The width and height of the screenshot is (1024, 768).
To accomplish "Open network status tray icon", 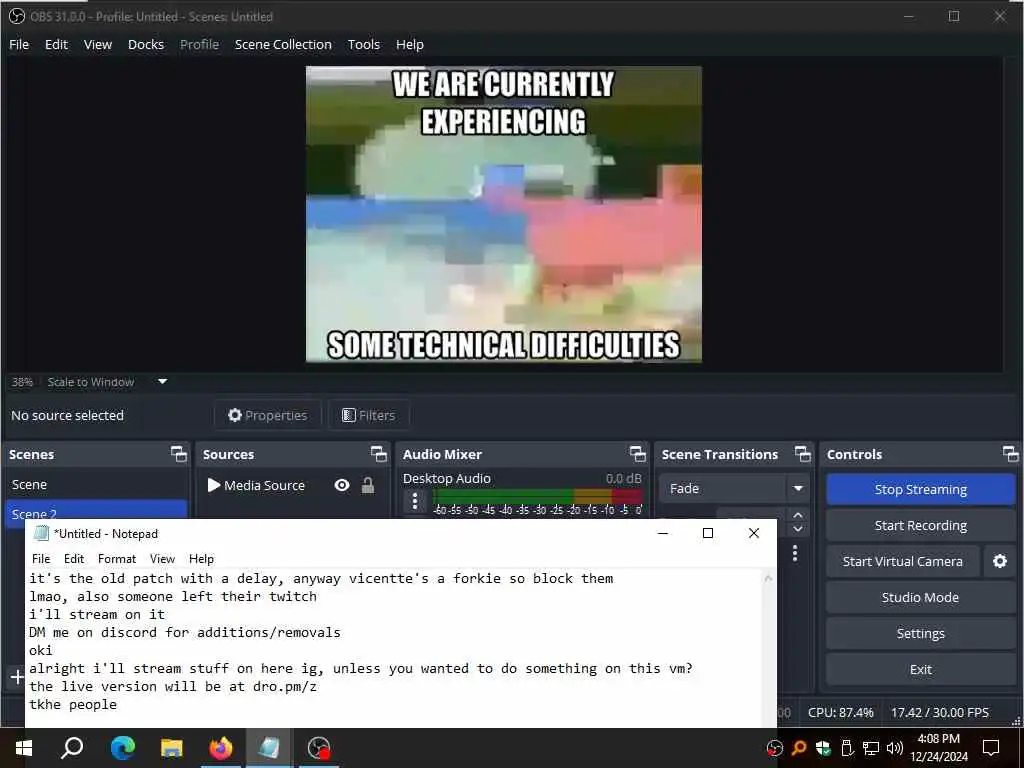I will coord(871,748).
